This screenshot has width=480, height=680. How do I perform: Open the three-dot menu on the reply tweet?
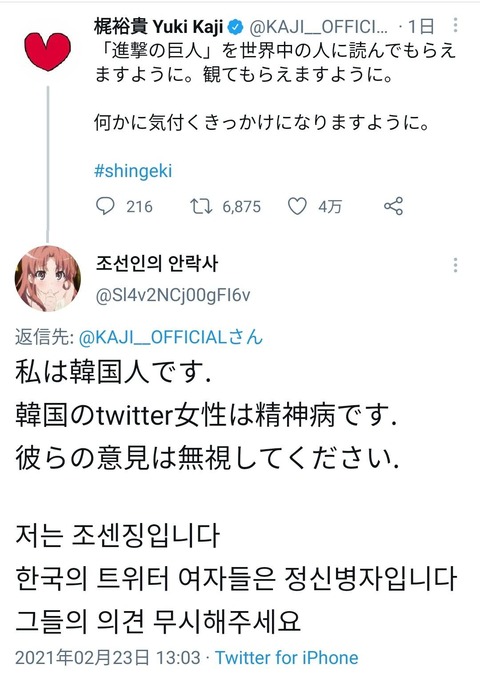point(455,265)
